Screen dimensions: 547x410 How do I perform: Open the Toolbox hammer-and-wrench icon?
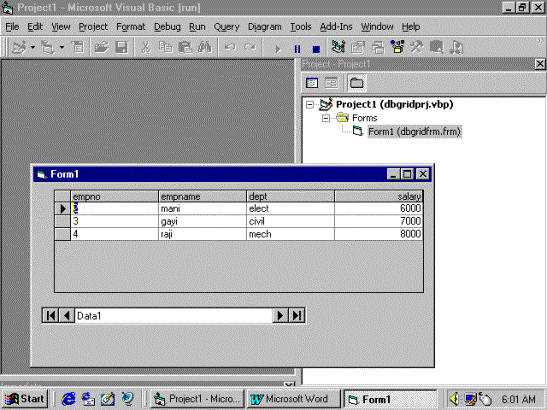pos(417,47)
